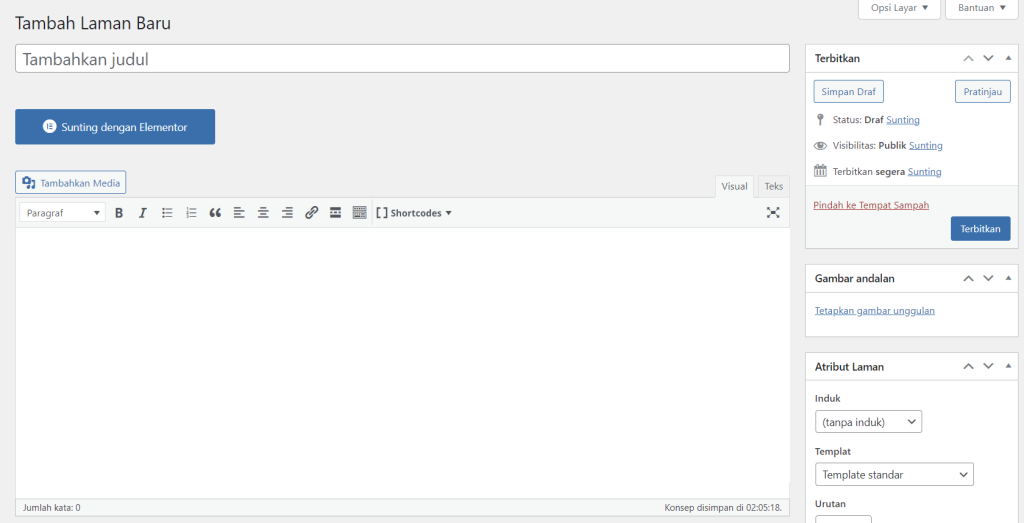This screenshot has height=523, width=1024.
Task: Open the Opsi Layar menu
Action: point(899,8)
